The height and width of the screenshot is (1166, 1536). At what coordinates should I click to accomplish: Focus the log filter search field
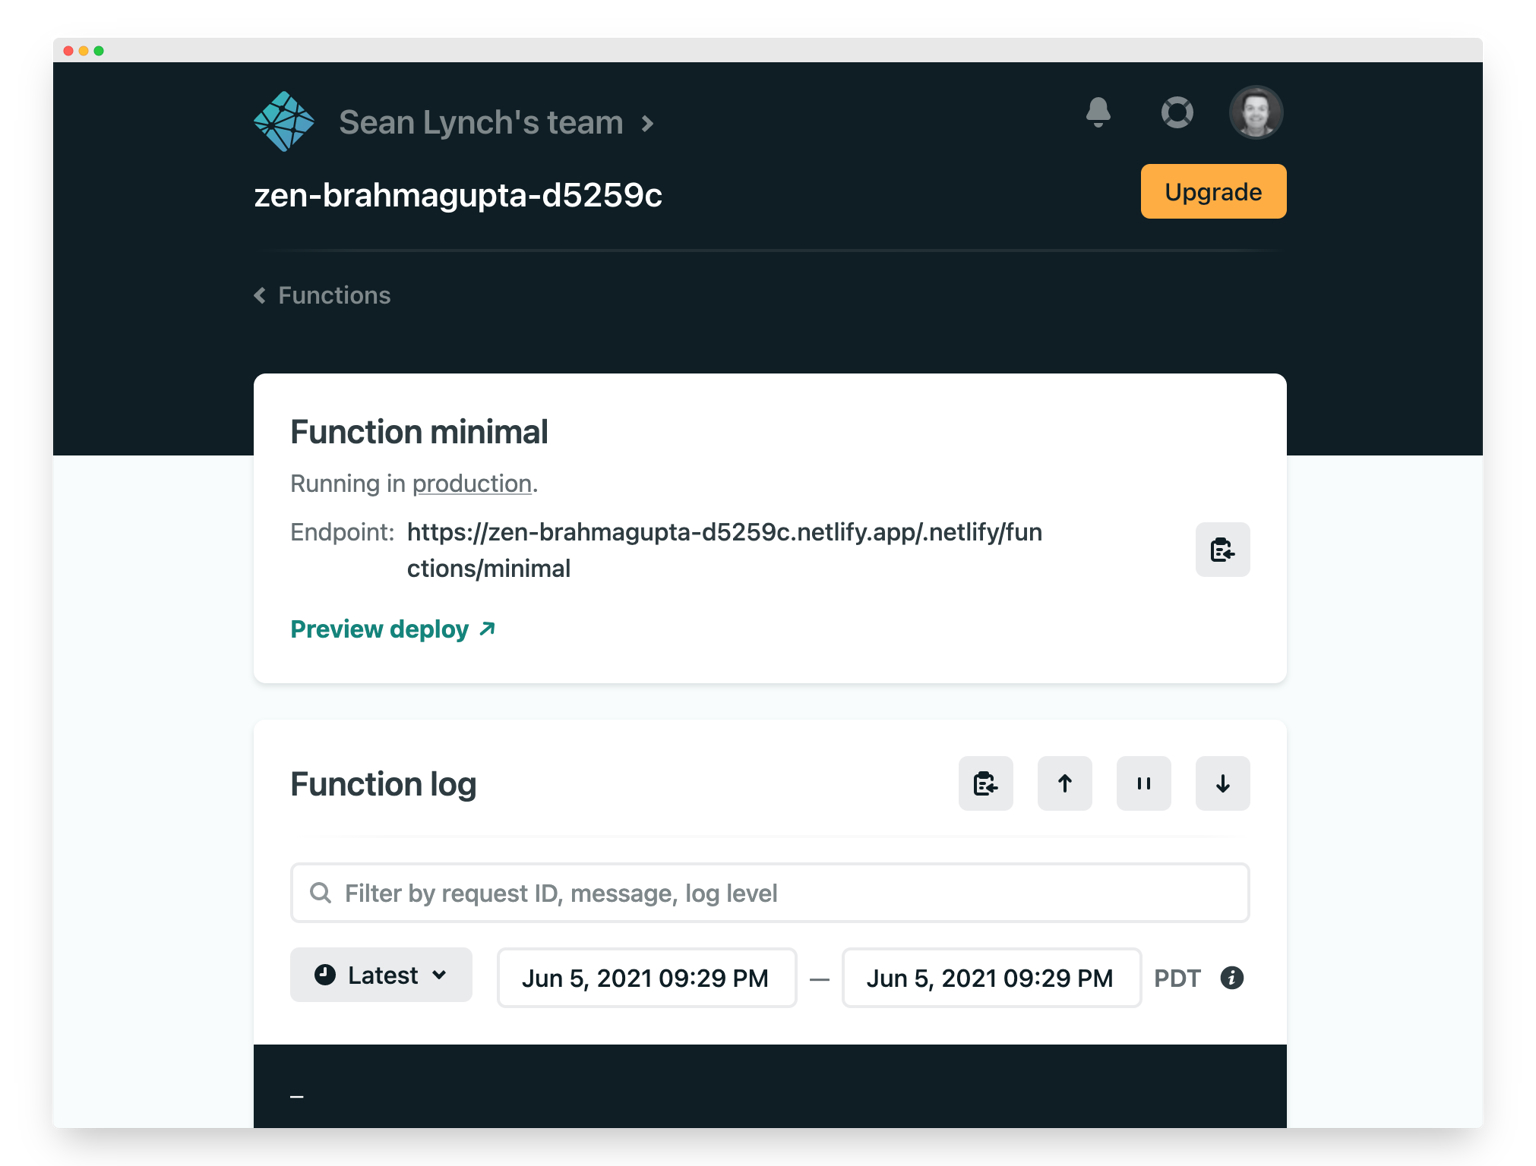tap(770, 893)
